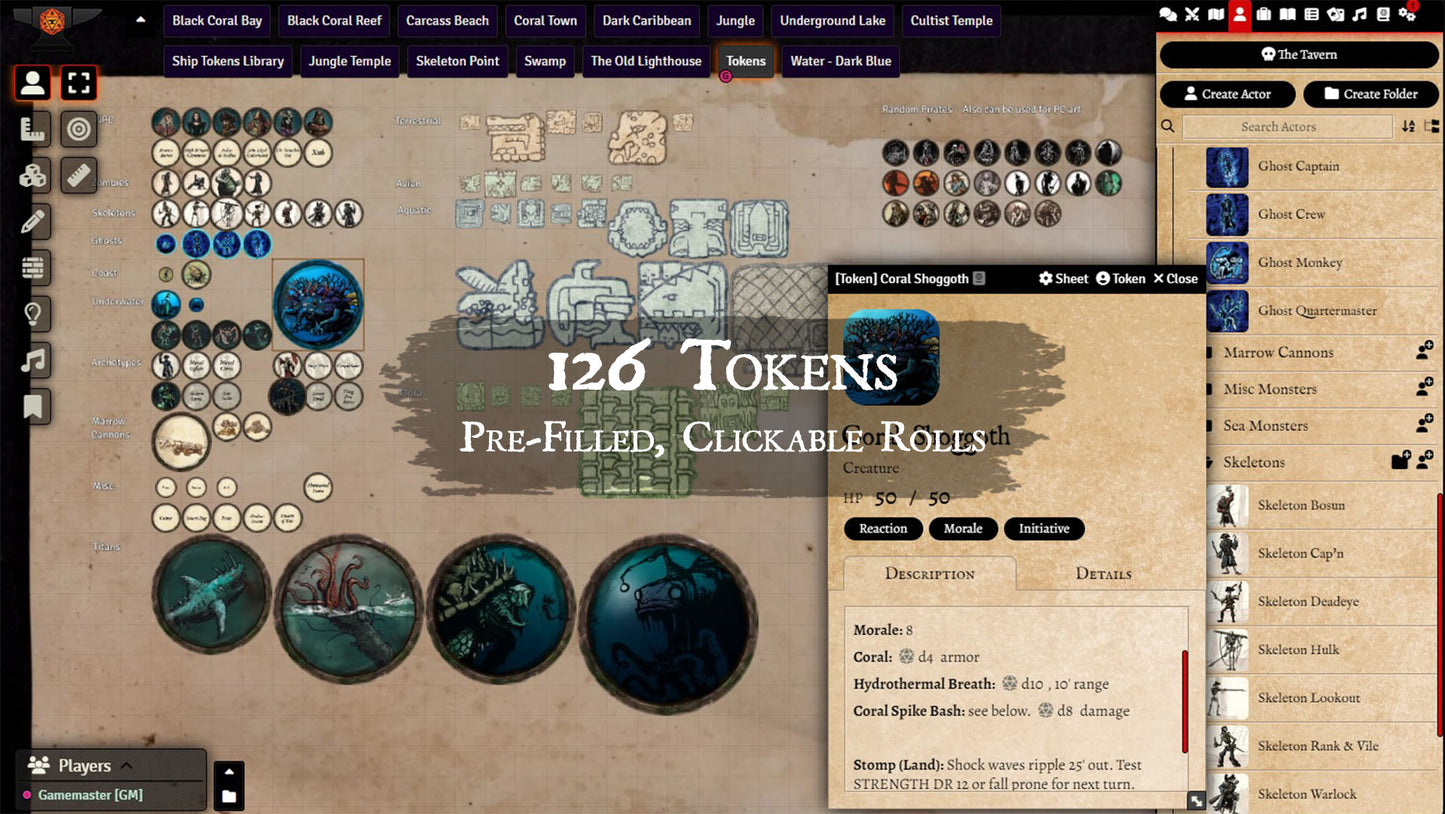This screenshot has width=1445, height=814.
Task: Select the Drawing pencil tools
Action: pyautogui.click(x=33, y=221)
